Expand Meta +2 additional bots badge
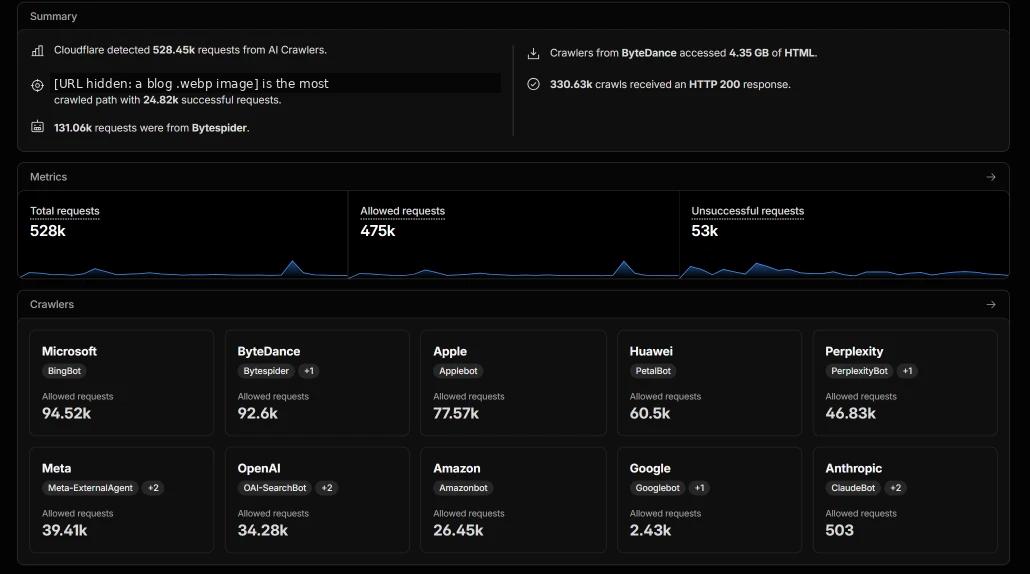The width and height of the screenshot is (1030, 574). [153, 488]
